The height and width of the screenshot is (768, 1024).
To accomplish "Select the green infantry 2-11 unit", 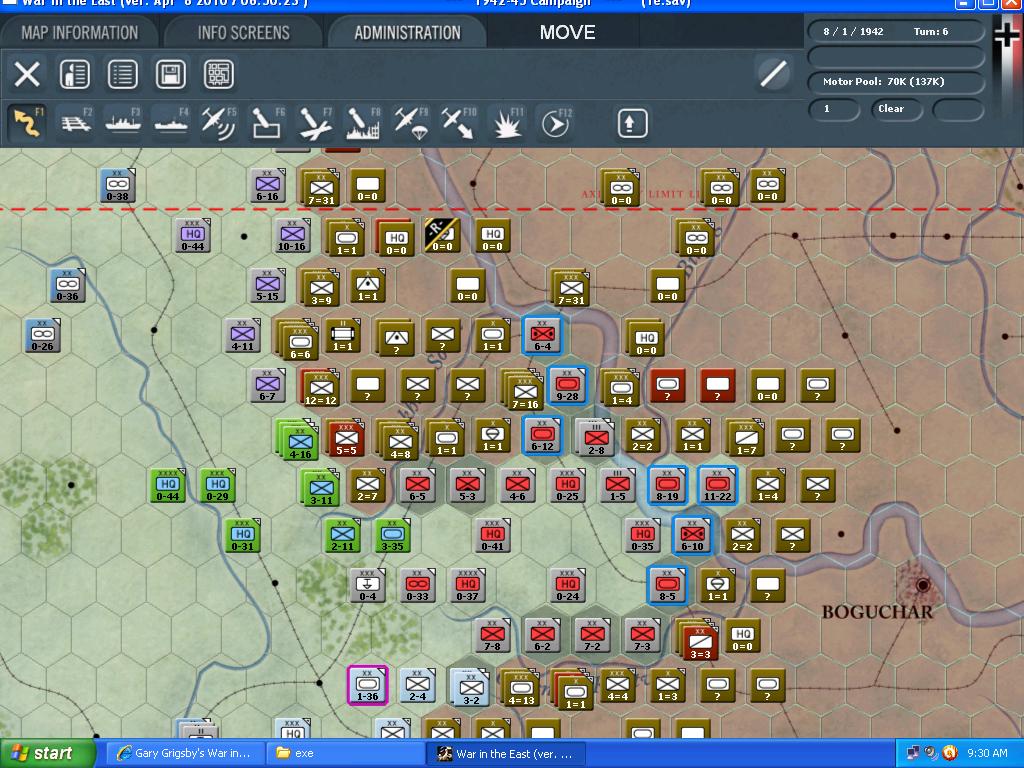I will point(343,536).
